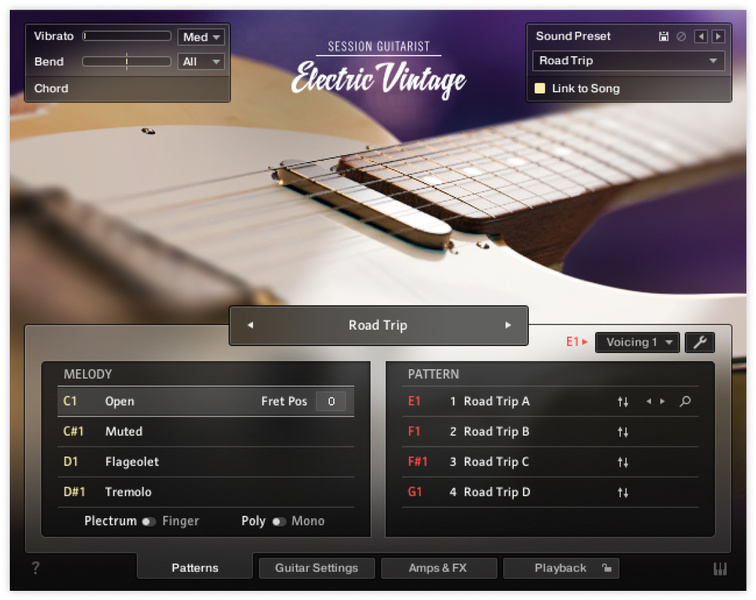
Task: Select the C1 Open melody row
Action: click(206, 401)
